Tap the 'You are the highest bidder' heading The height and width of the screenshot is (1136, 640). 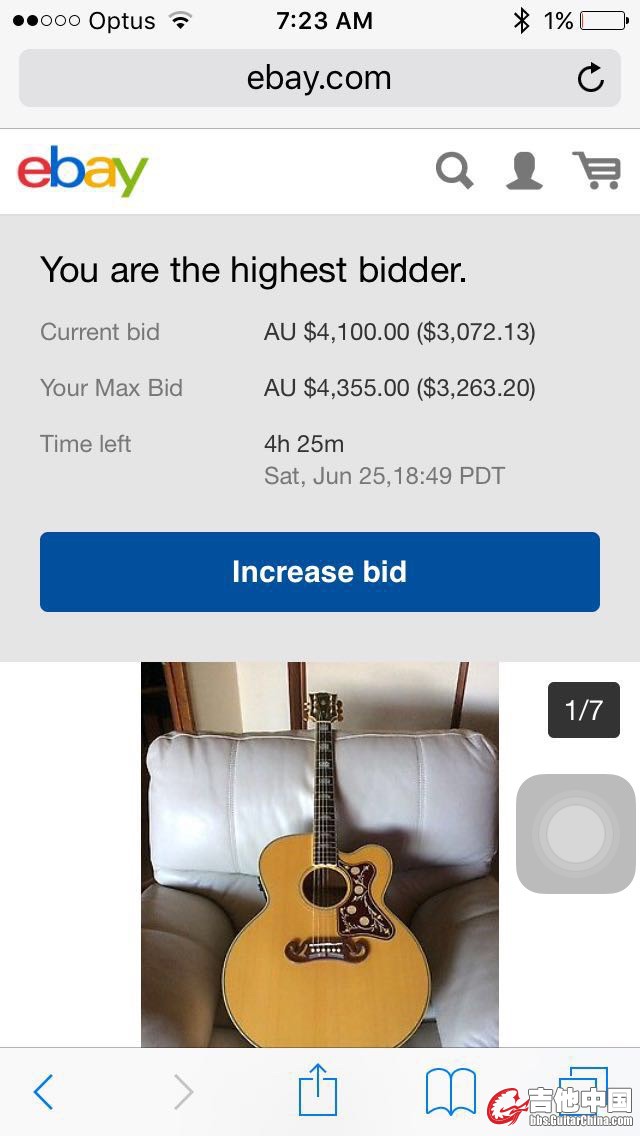point(253,270)
